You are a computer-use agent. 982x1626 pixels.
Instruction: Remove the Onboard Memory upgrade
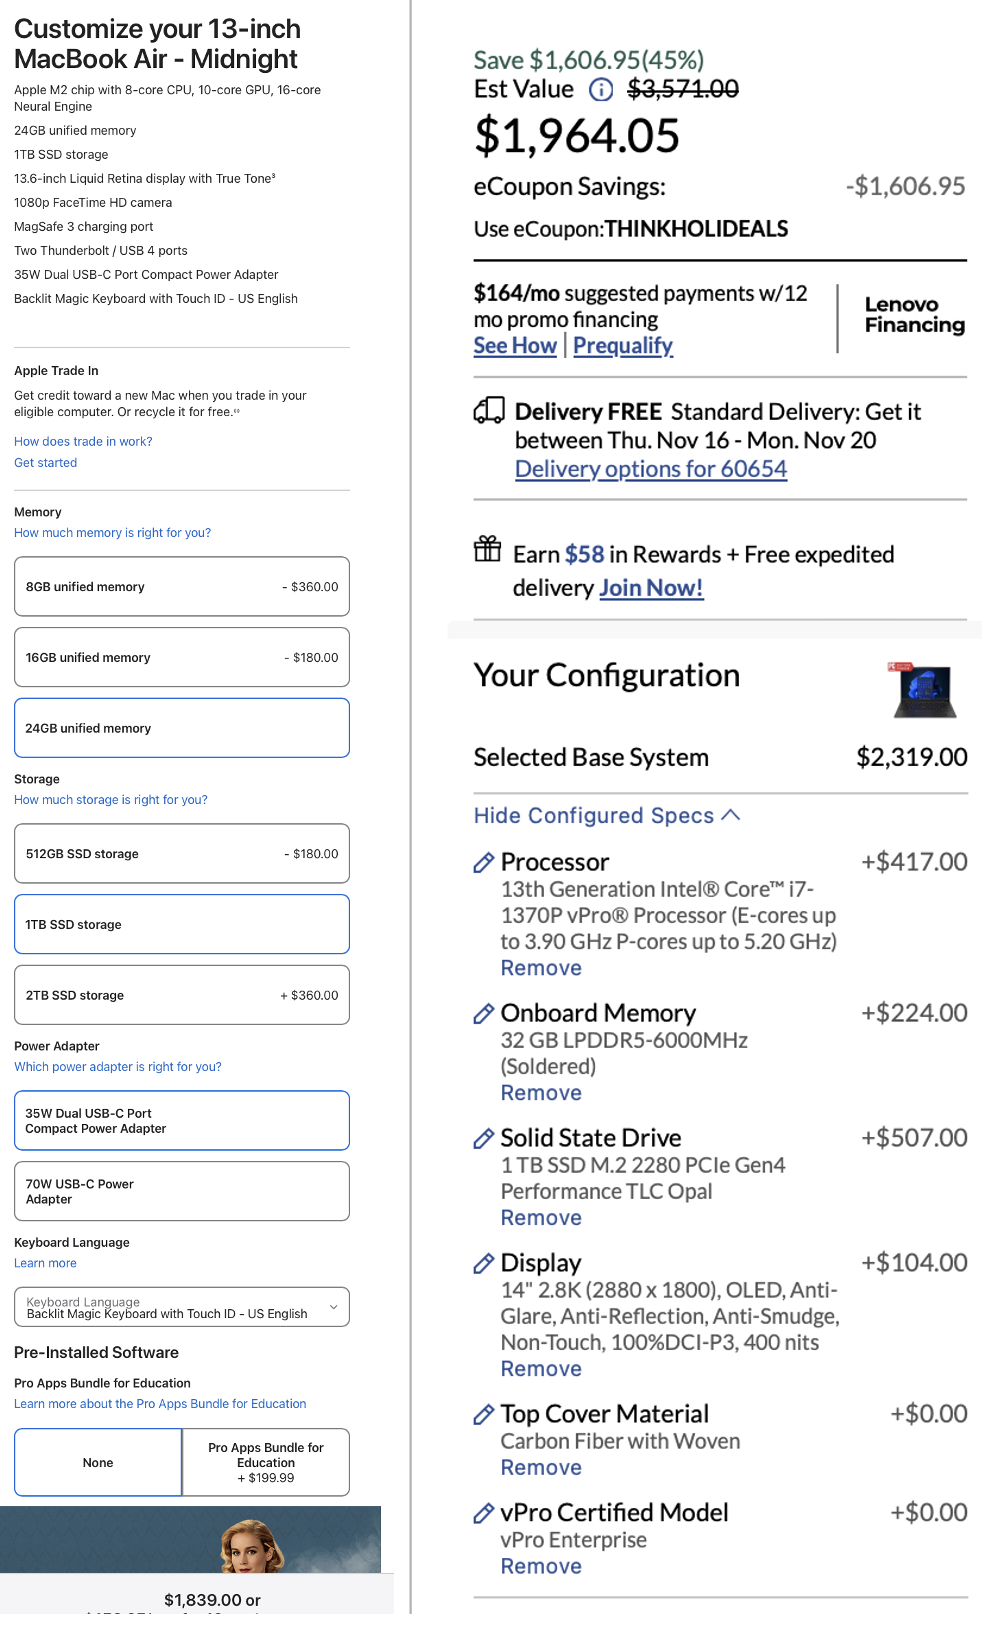pos(541,1093)
